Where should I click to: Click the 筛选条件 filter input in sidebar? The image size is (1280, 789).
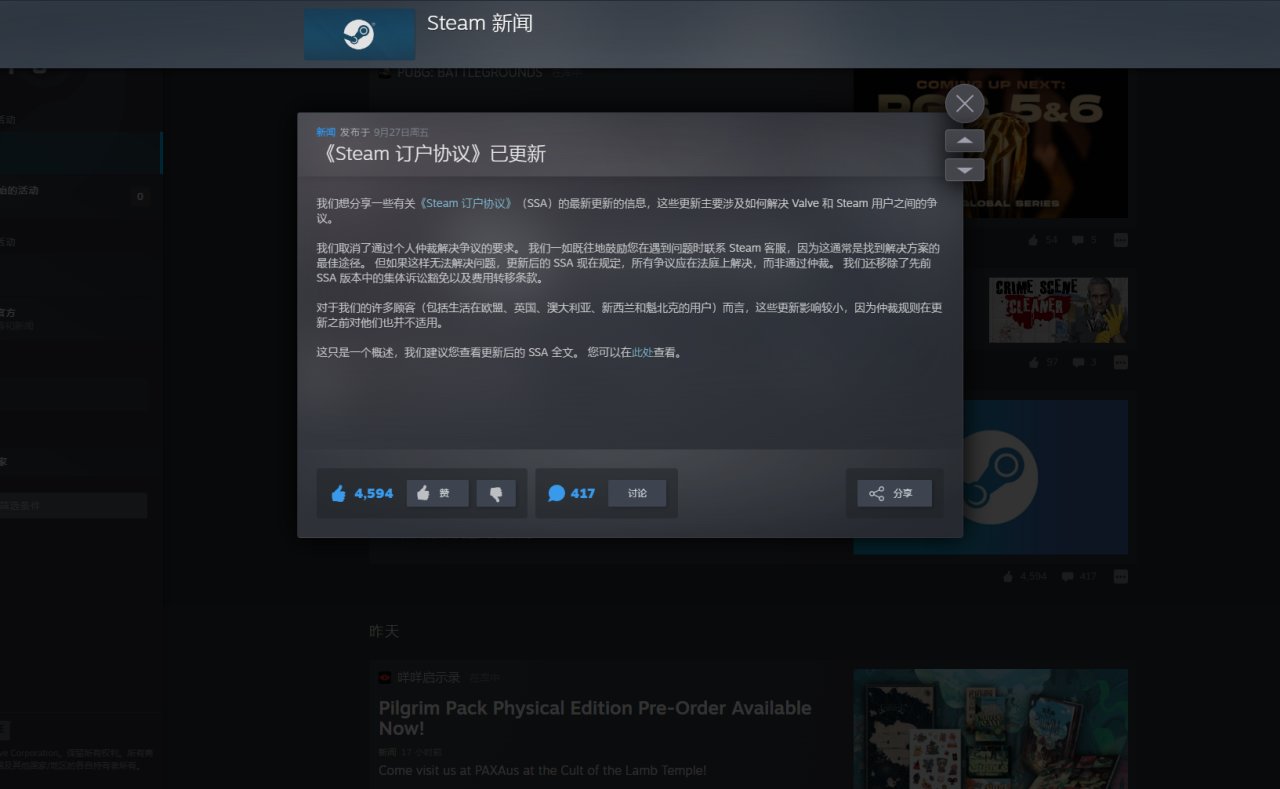[x=72, y=506]
